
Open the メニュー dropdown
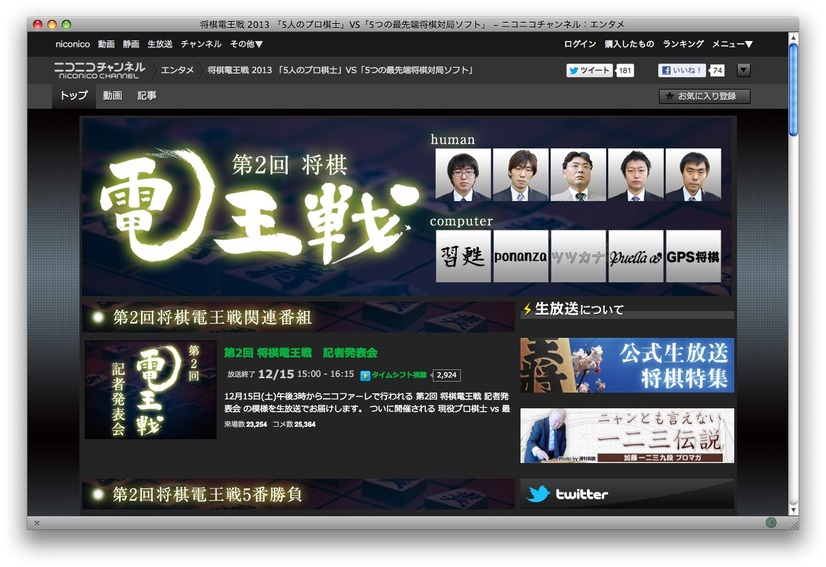click(732, 44)
